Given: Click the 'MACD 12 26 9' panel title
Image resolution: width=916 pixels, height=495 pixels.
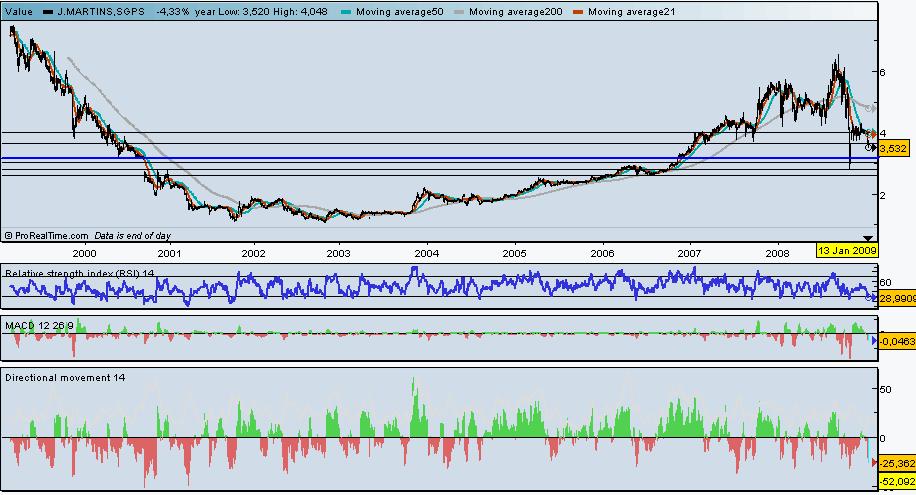Looking at the screenshot, I should click(x=40, y=325).
